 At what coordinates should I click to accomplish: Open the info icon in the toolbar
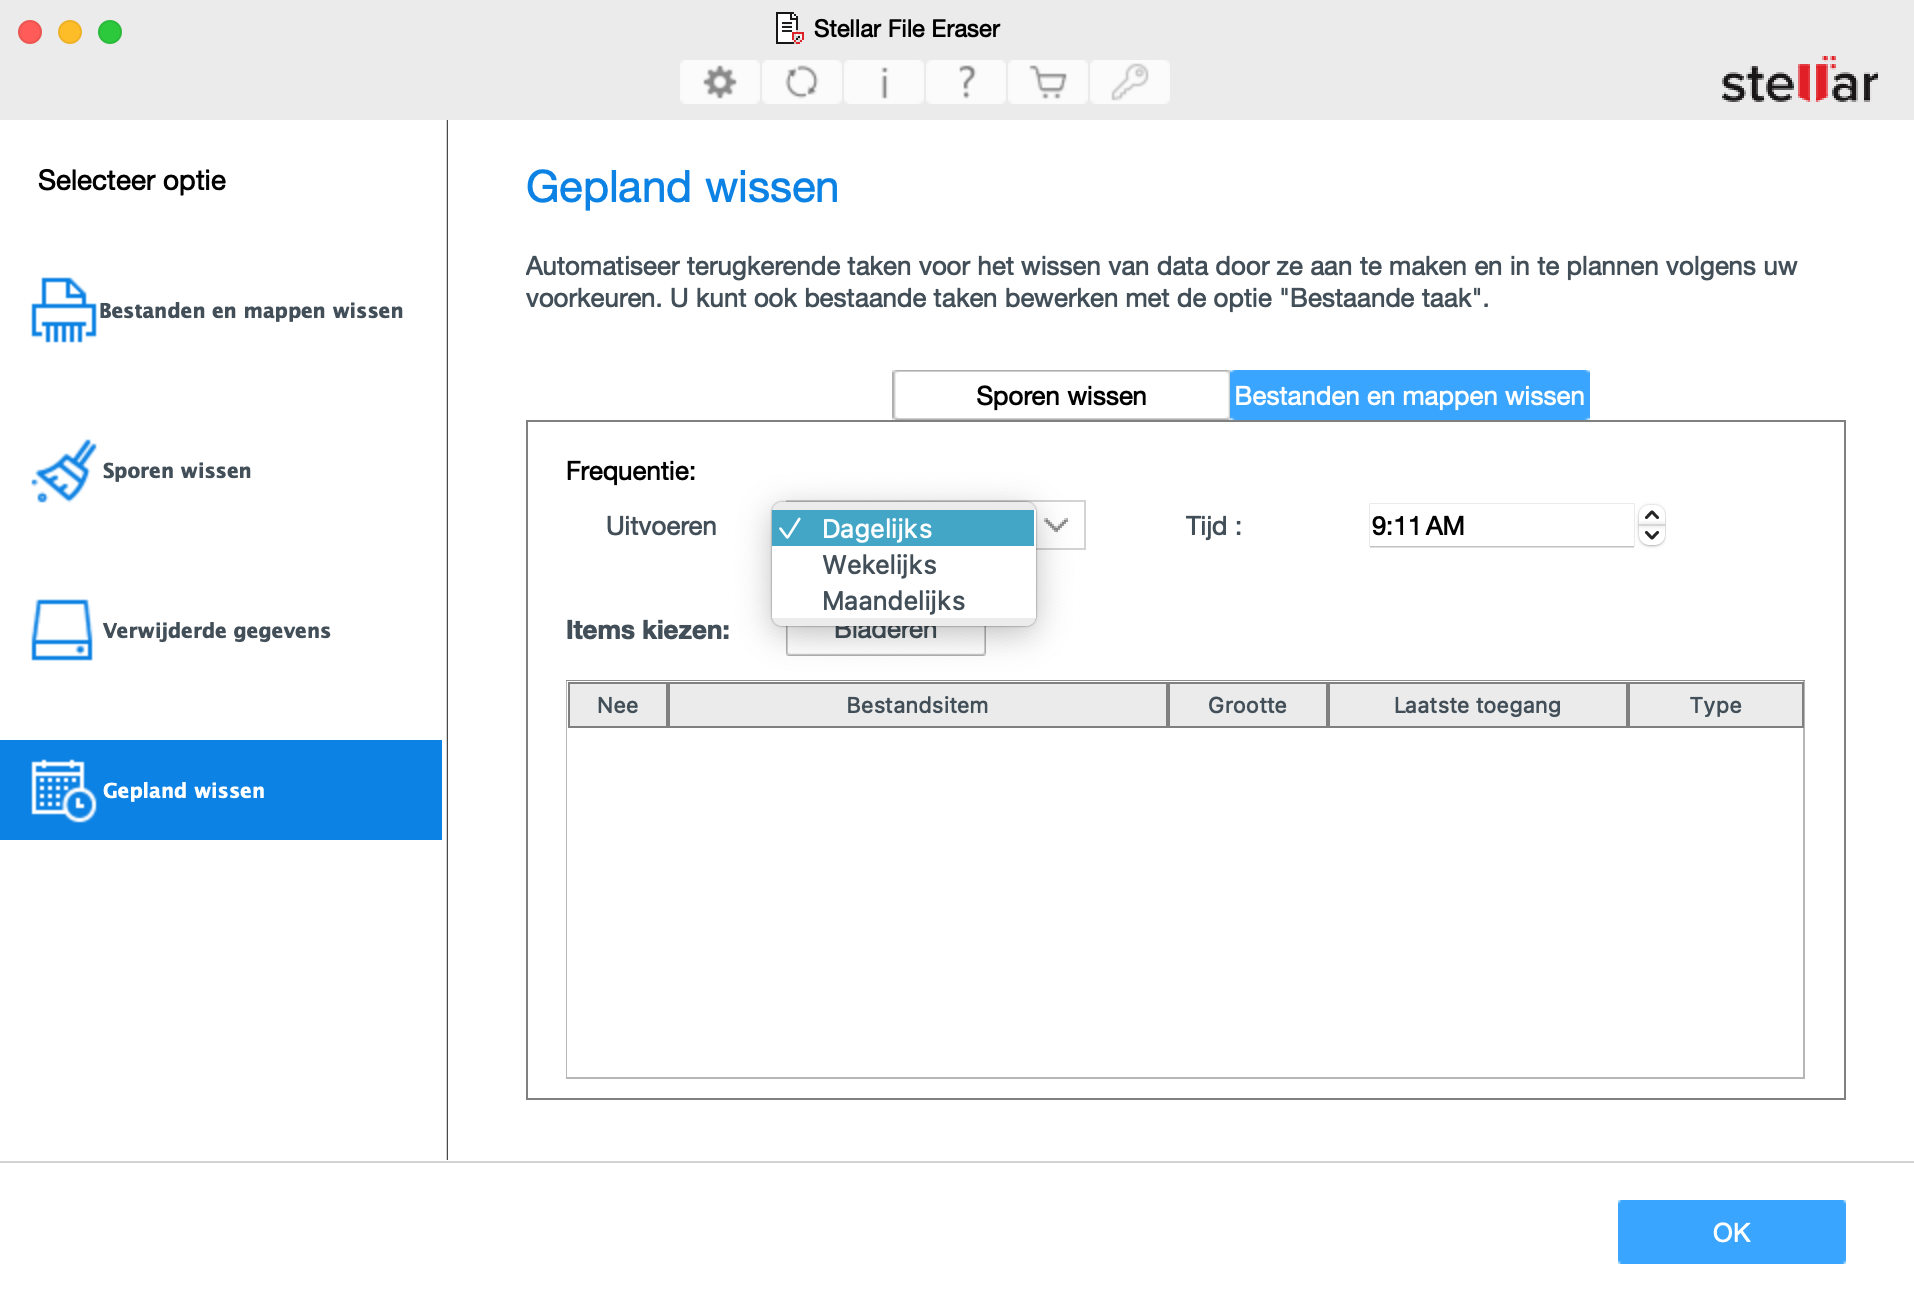pos(883,82)
